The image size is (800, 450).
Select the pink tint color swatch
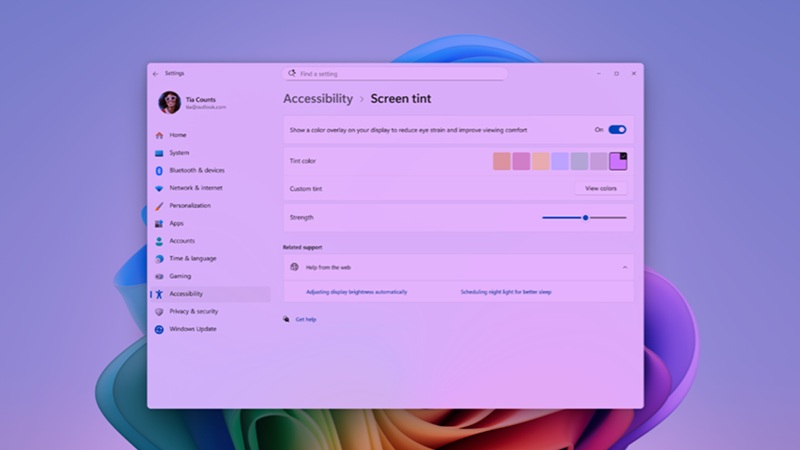click(x=521, y=161)
